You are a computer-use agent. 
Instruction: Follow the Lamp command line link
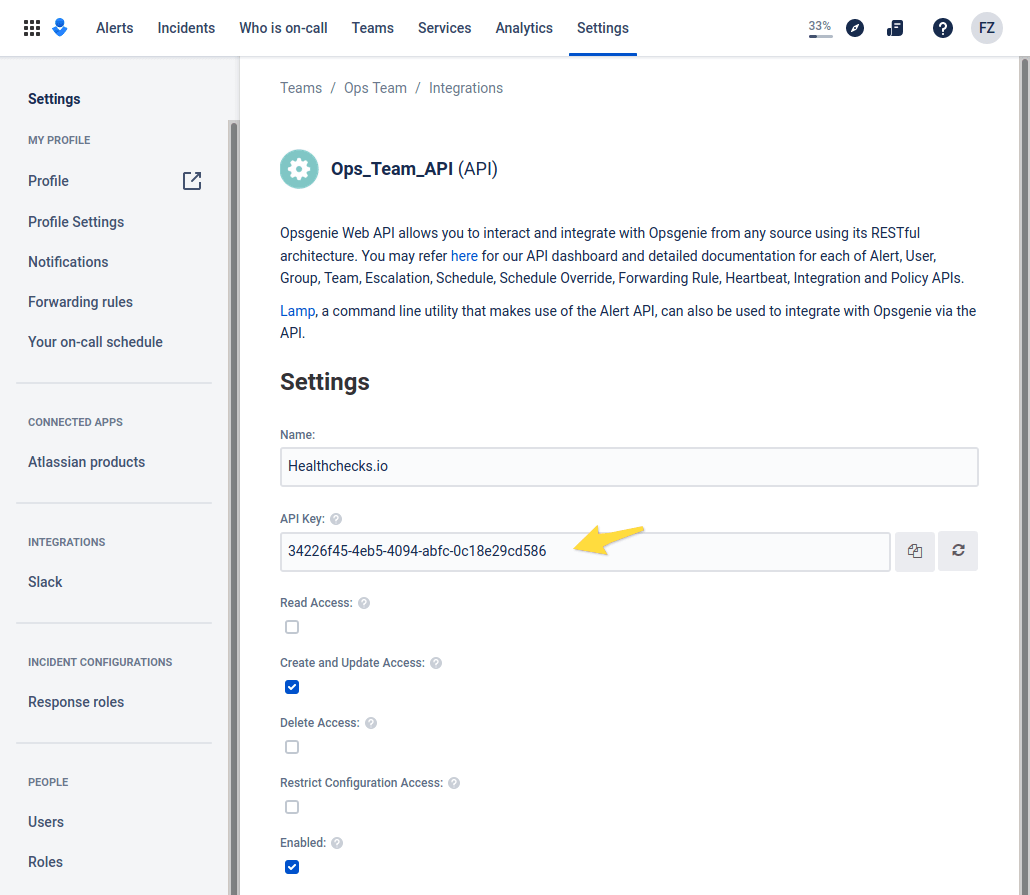[x=298, y=311]
